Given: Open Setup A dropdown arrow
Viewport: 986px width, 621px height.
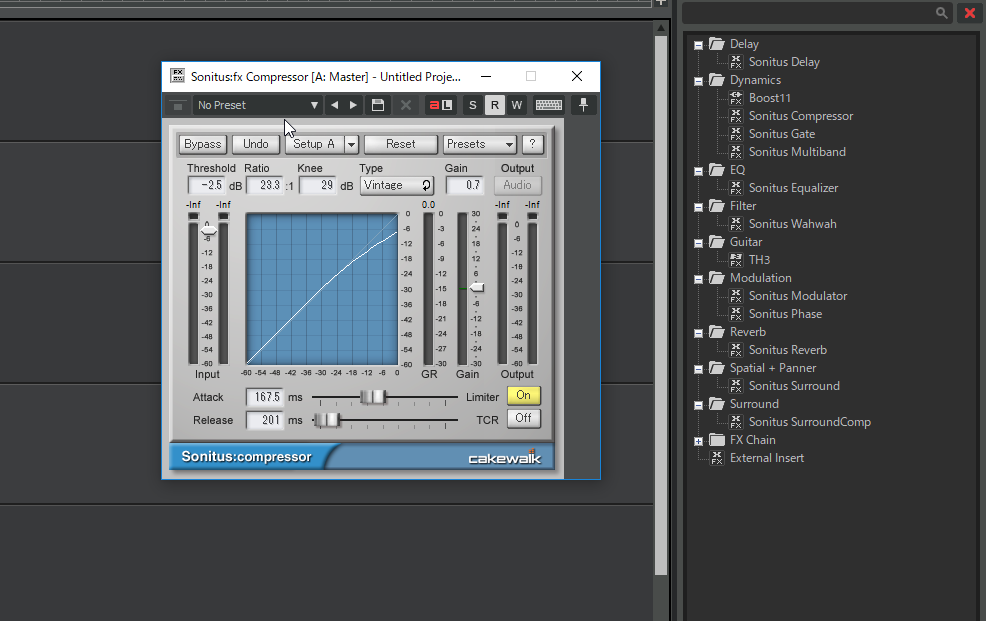Looking at the screenshot, I should click(352, 145).
